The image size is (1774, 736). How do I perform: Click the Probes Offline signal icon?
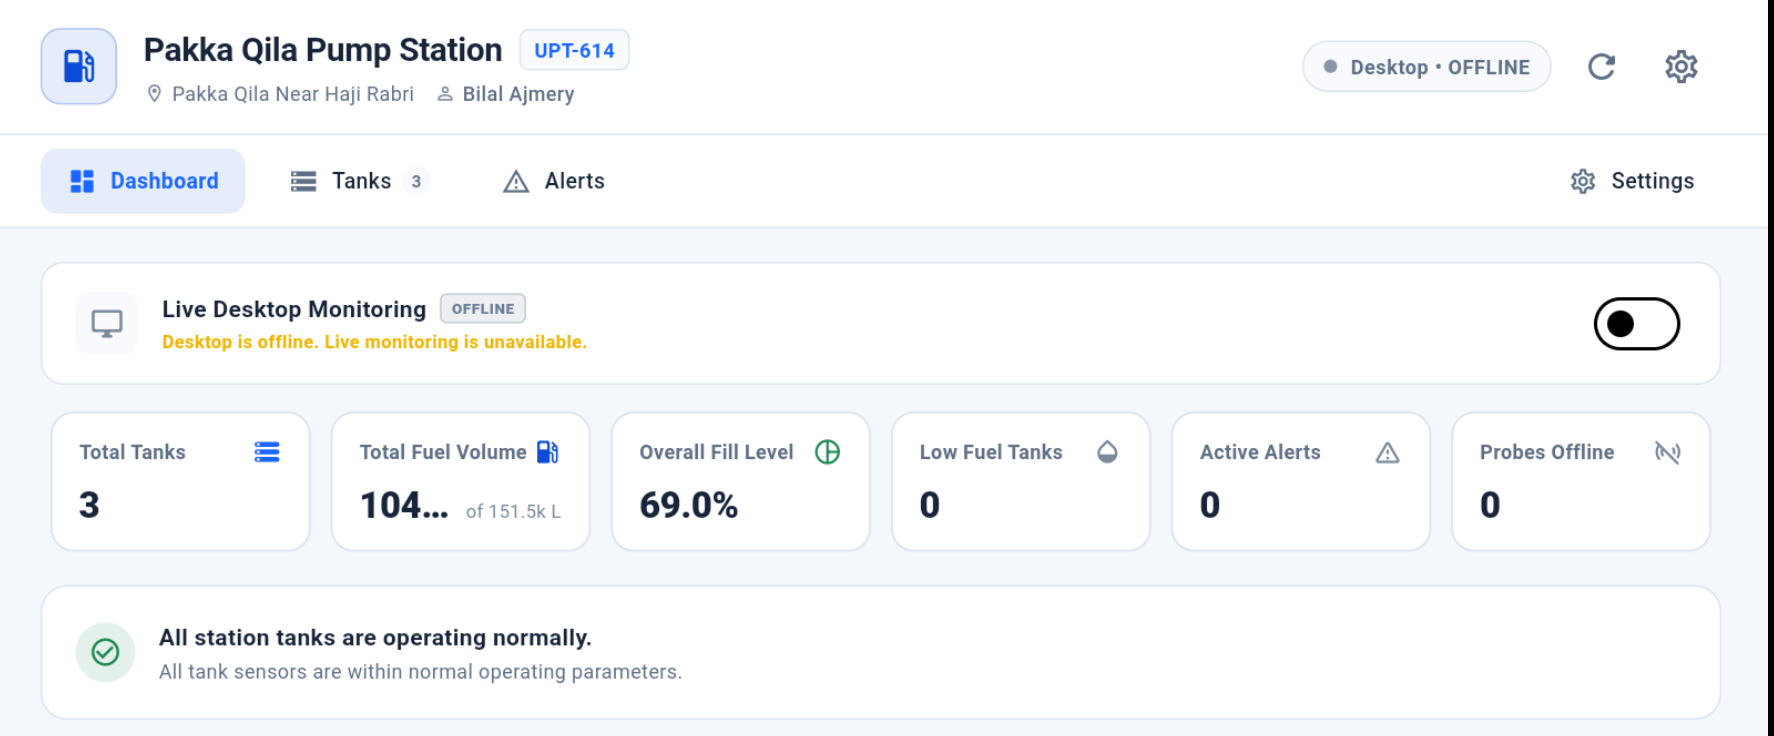click(1667, 452)
